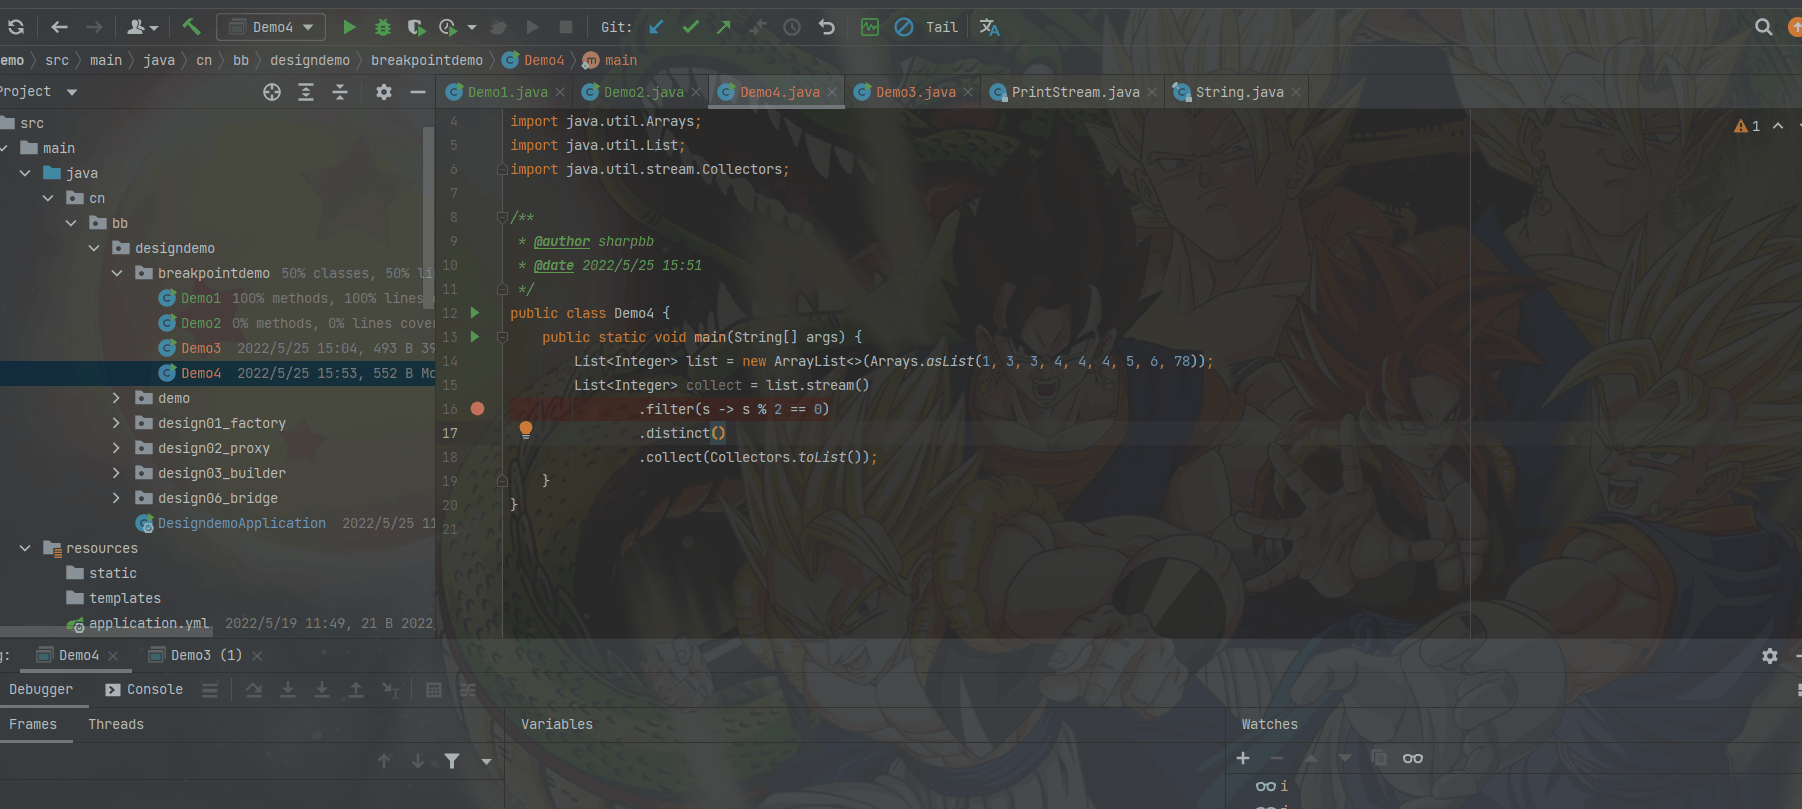Screen dimensions: 1802x809
Task: Click the profiler run icon
Action: 448,27
